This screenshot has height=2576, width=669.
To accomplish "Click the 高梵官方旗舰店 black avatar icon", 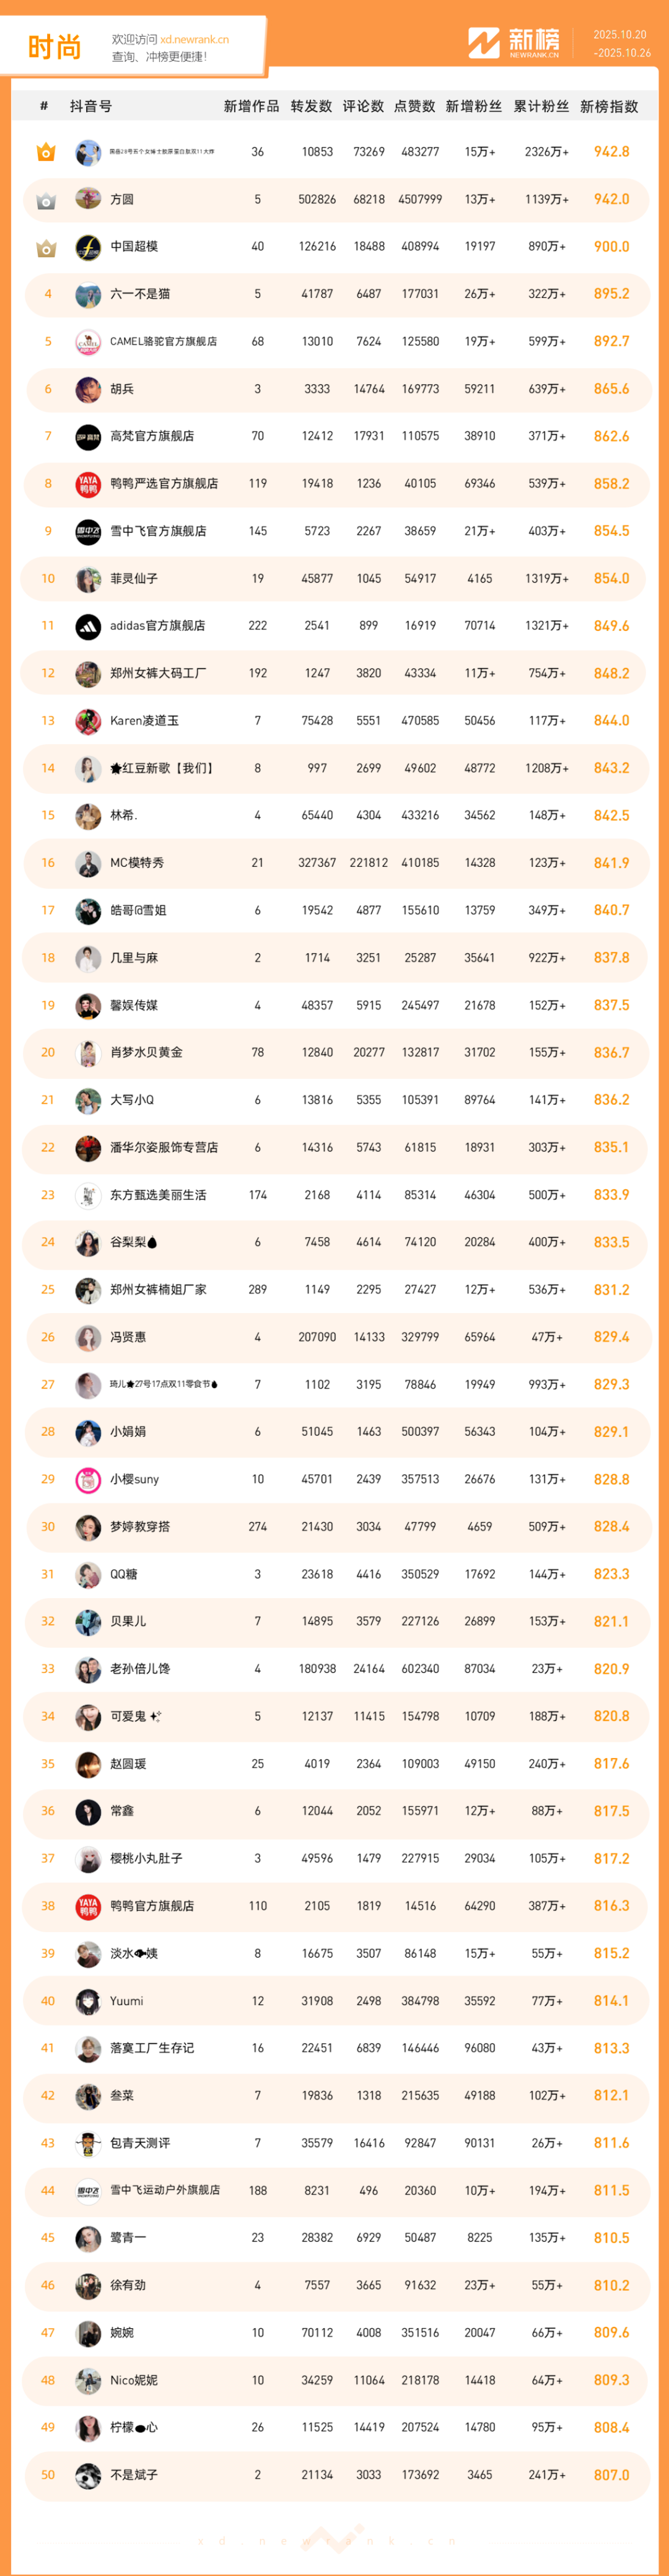I will (88, 437).
